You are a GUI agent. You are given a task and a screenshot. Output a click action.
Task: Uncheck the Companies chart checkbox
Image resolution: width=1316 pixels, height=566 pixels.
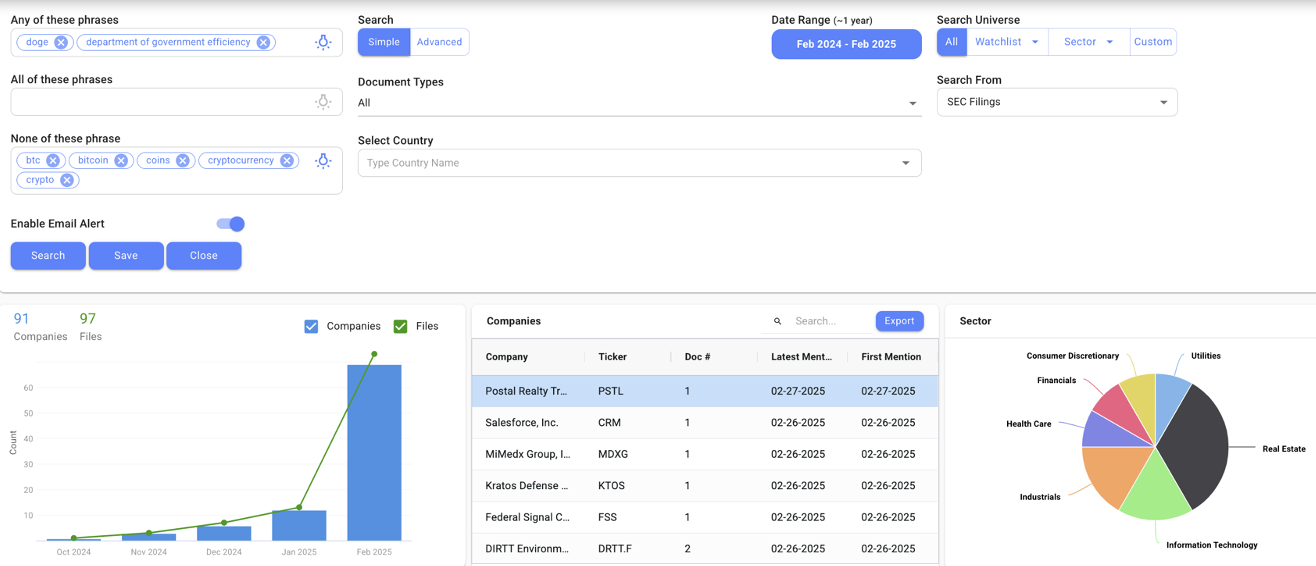point(311,326)
